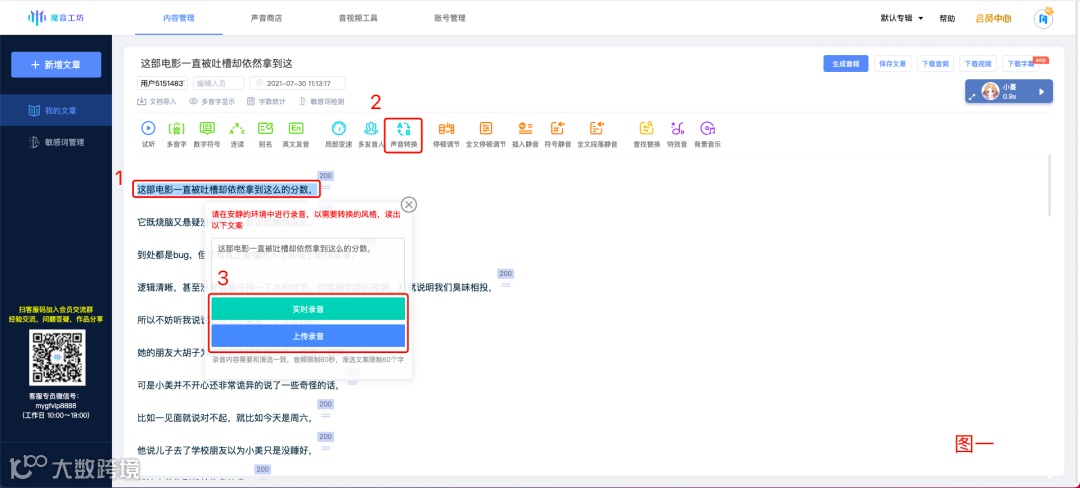Click the line starting 比如一见面就说对不起
1080x488 pixels.
[225, 417]
